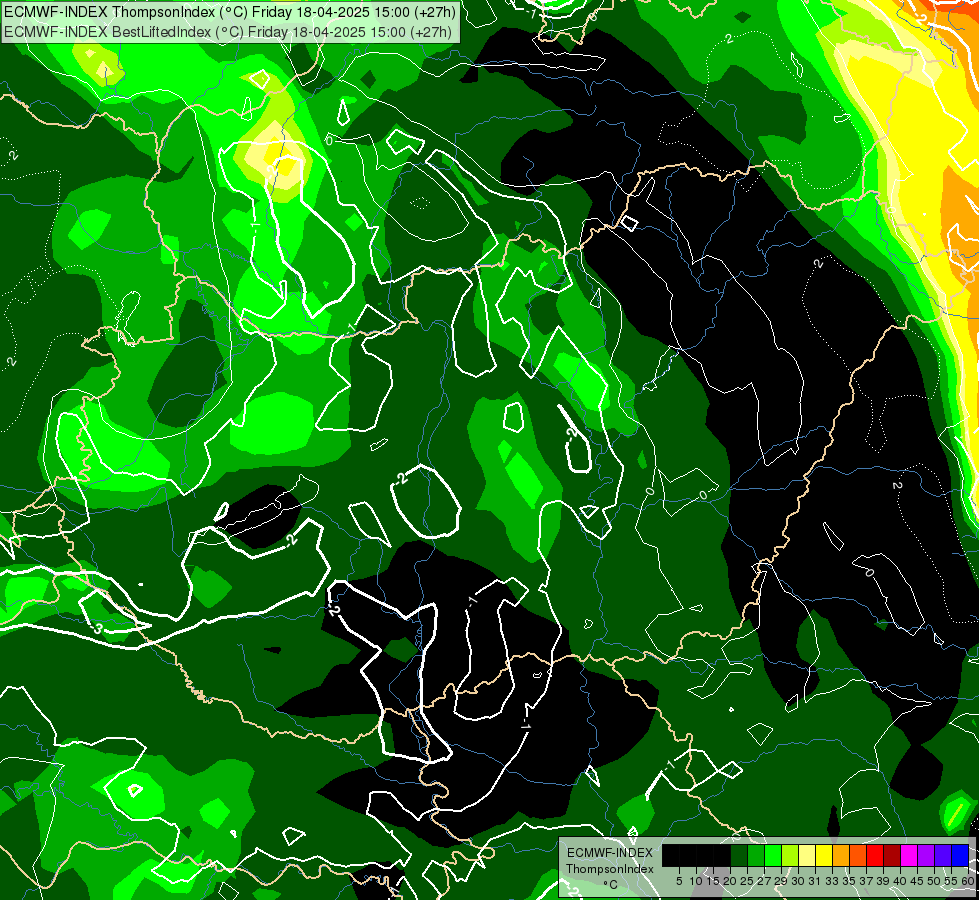The height and width of the screenshot is (900, 979).
Task: Click the medium green 25–27 legend swatch
Action: 756,856
